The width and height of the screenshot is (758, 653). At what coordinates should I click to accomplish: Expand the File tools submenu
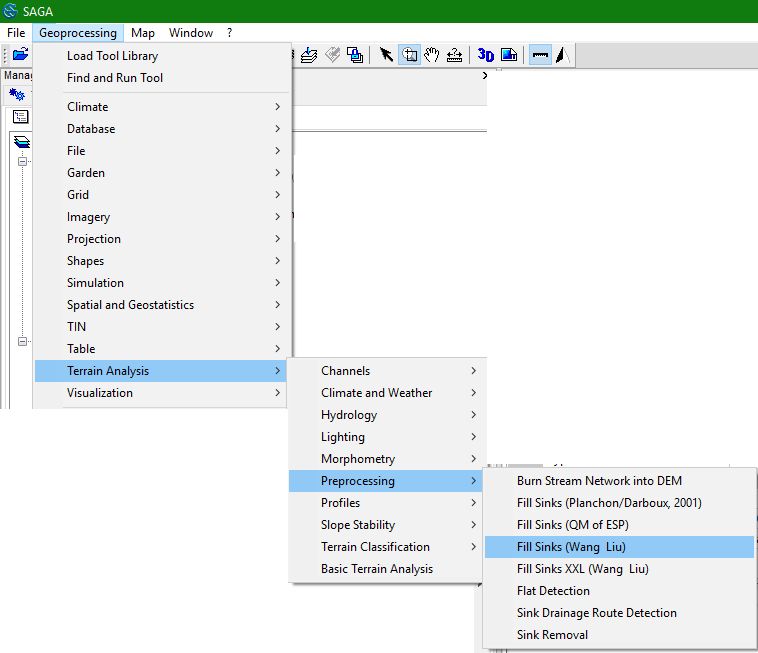coord(163,151)
